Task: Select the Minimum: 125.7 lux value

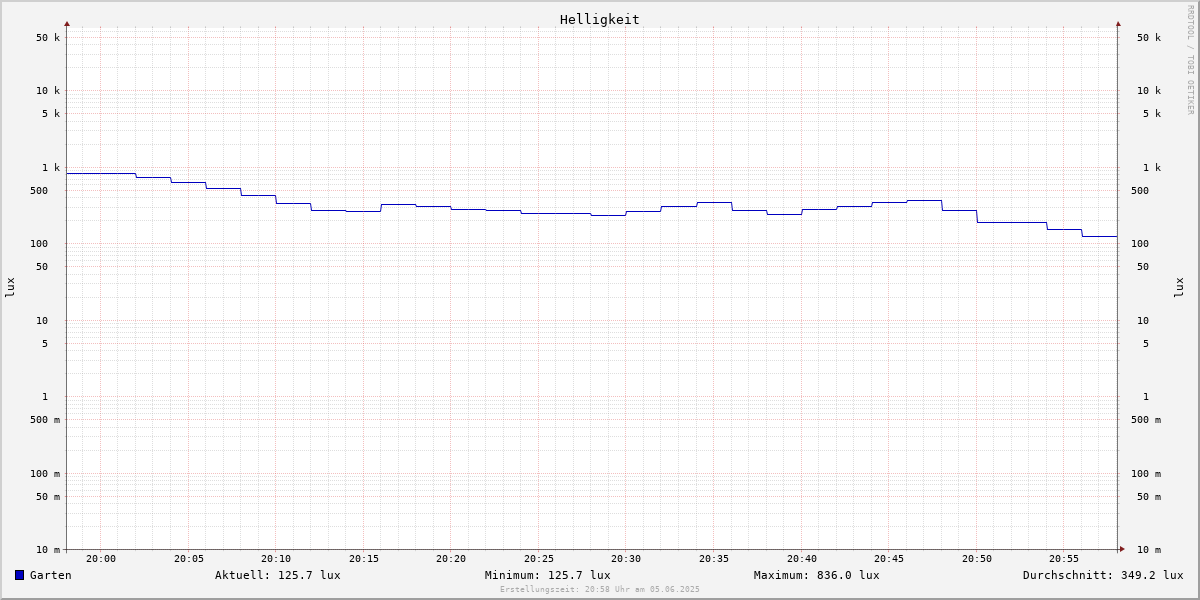Action: pos(548,575)
